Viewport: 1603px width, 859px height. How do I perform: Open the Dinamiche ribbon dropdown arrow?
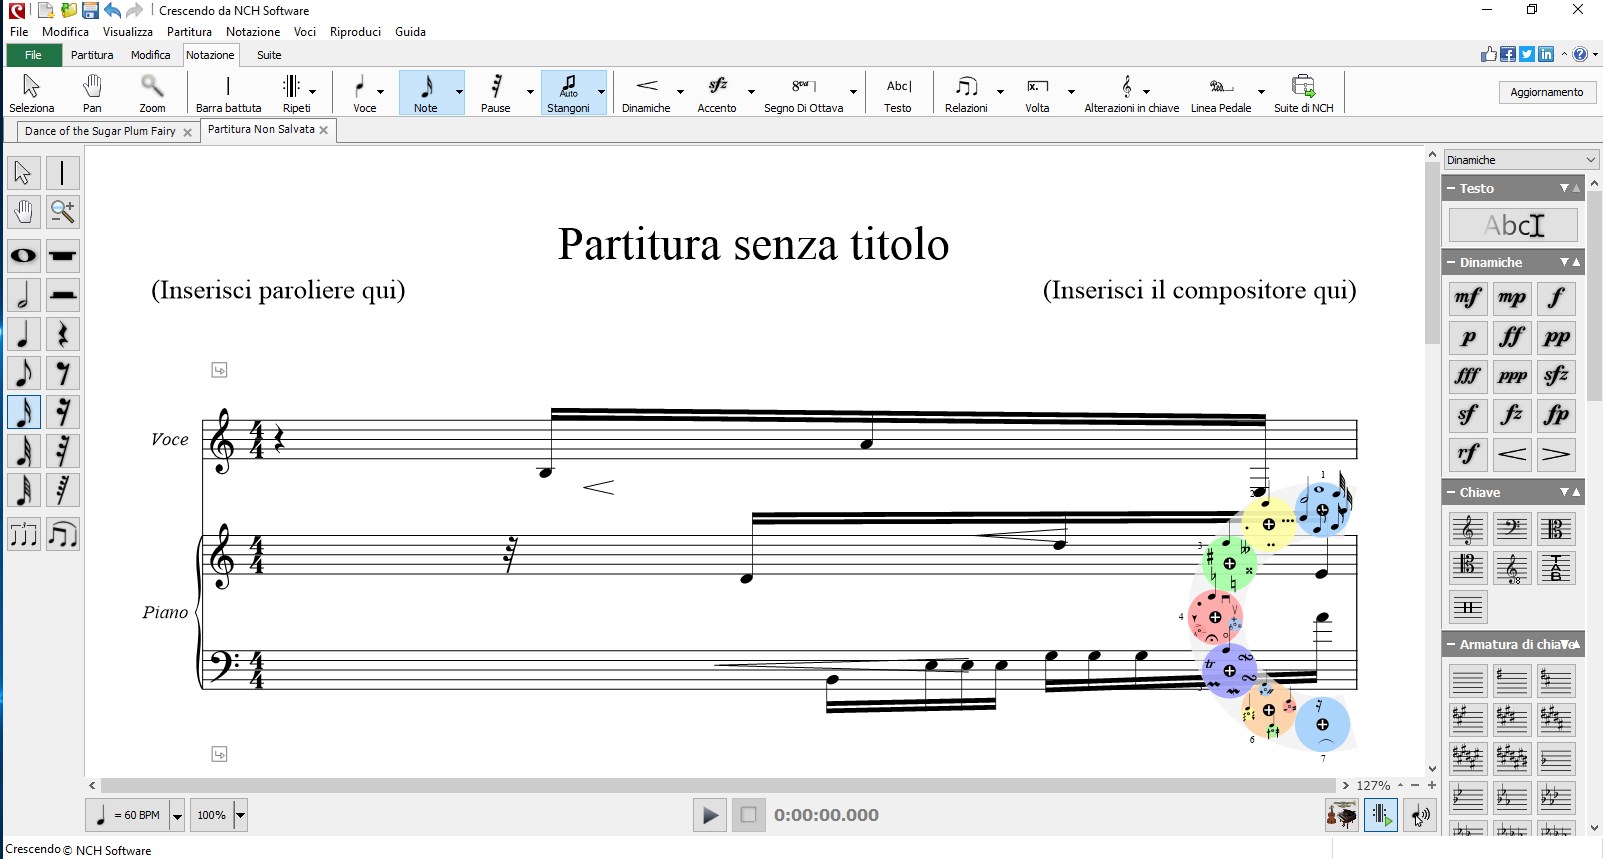(680, 92)
